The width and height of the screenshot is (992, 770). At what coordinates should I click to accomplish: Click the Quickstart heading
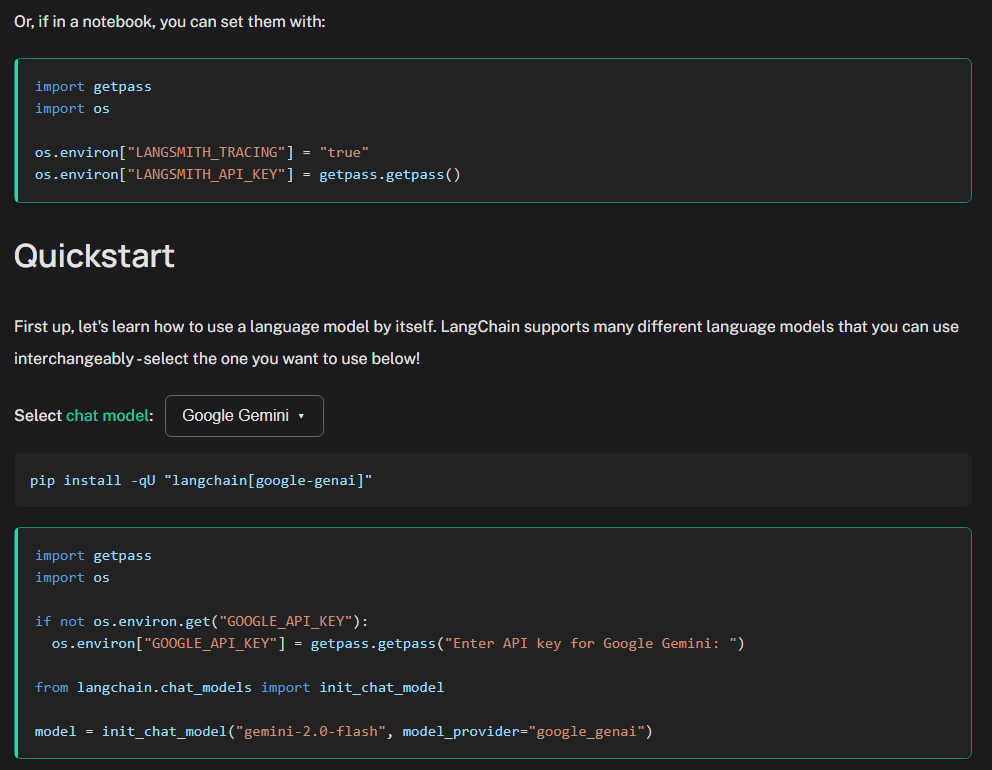point(94,256)
